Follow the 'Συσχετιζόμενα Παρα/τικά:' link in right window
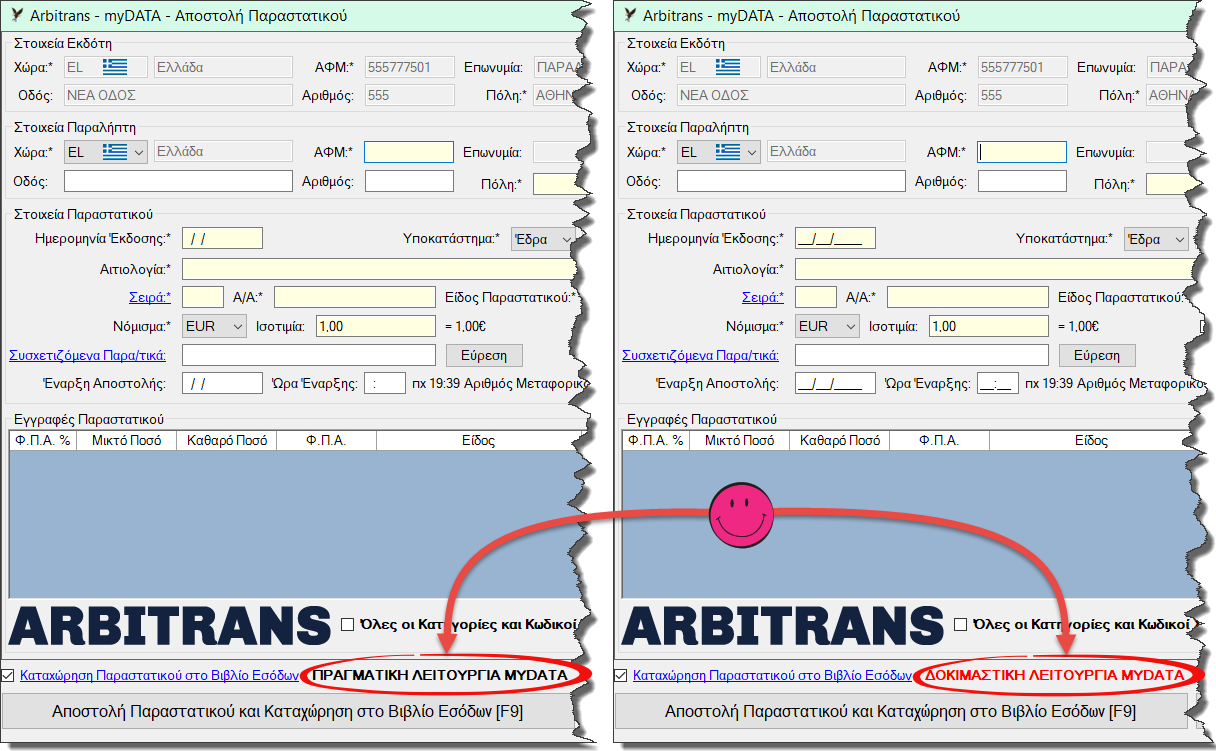The width and height of the screenshot is (1216, 751). tap(700, 355)
